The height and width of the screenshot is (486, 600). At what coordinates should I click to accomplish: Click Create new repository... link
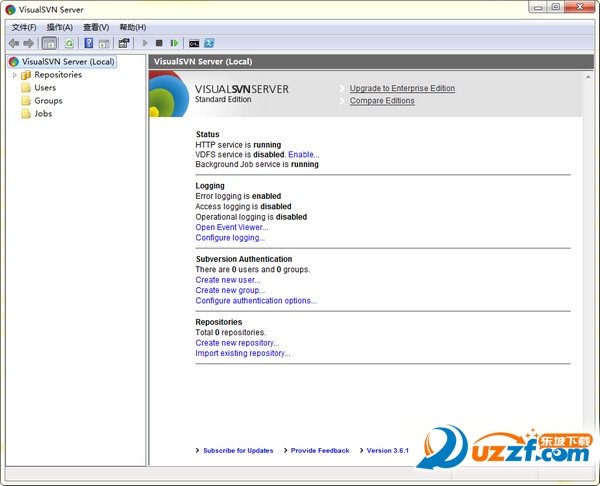237,343
